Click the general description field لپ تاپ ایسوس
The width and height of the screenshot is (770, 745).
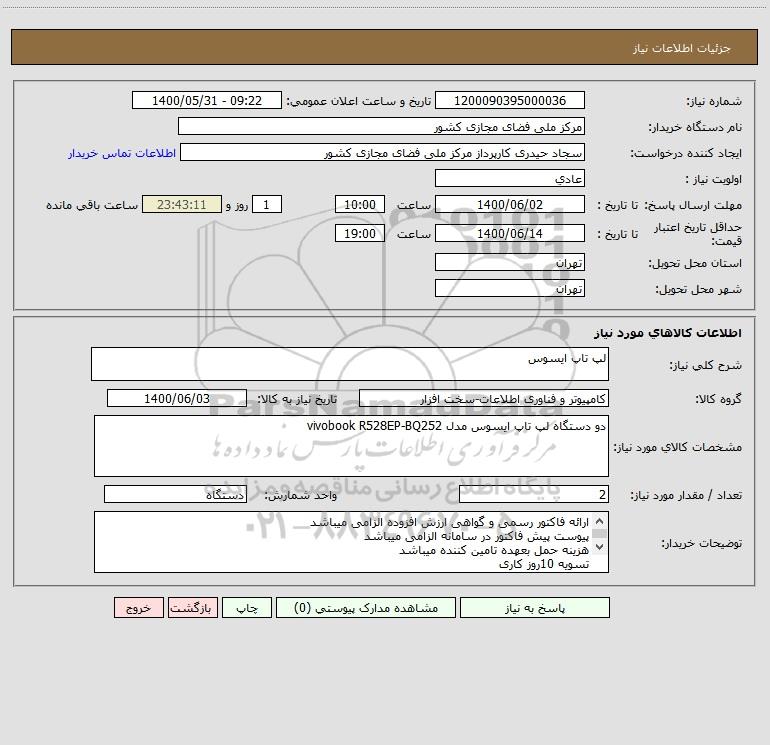pos(350,364)
